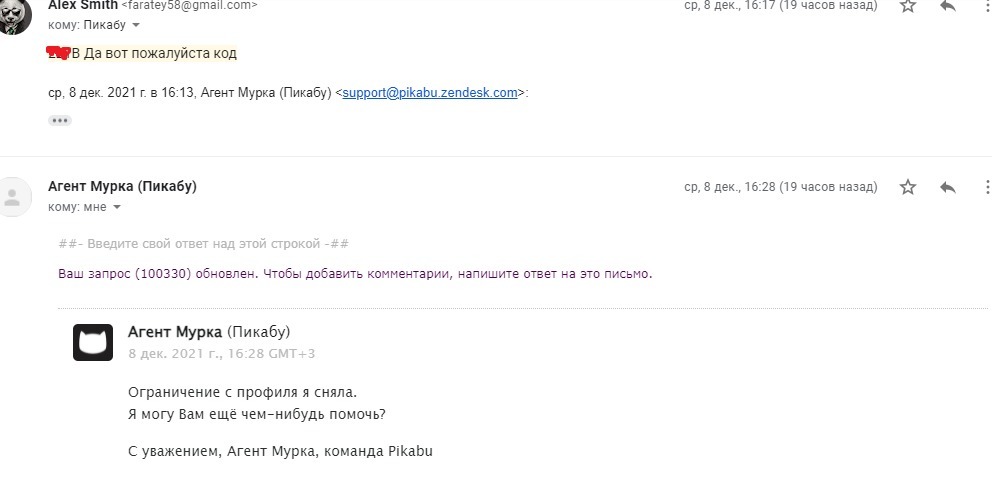Click the 16:28 timestamp of the second email
Screen dimensions: 992x486
click(780, 187)
